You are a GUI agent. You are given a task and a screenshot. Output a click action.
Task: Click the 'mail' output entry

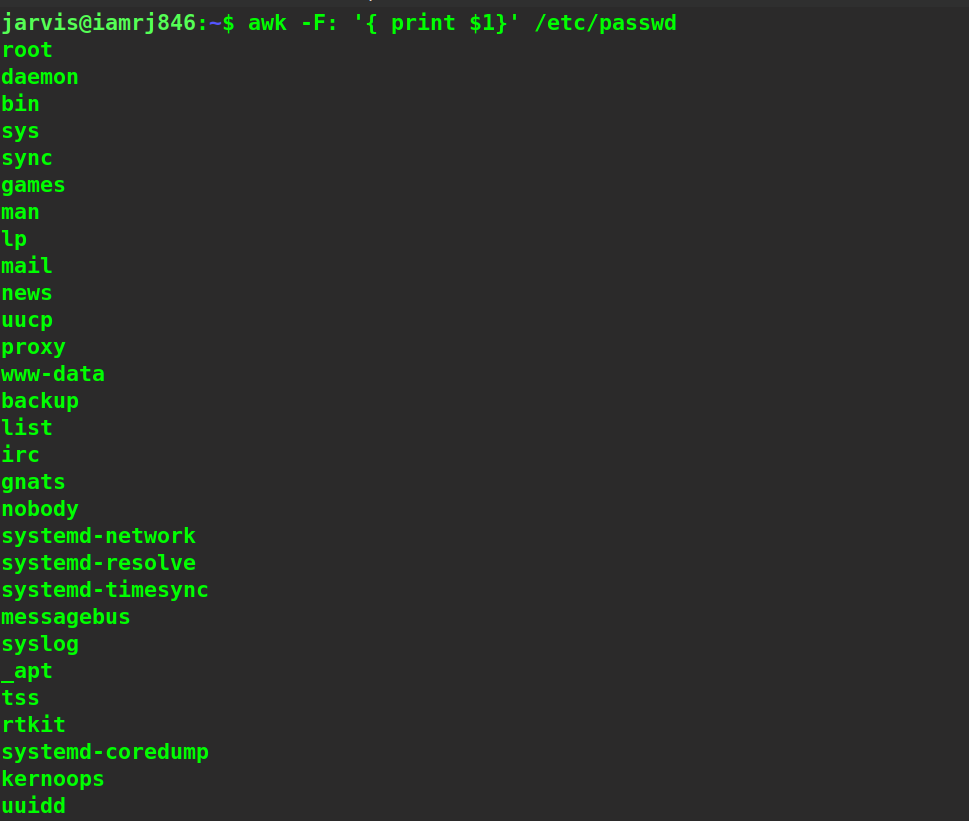[27, 266]
